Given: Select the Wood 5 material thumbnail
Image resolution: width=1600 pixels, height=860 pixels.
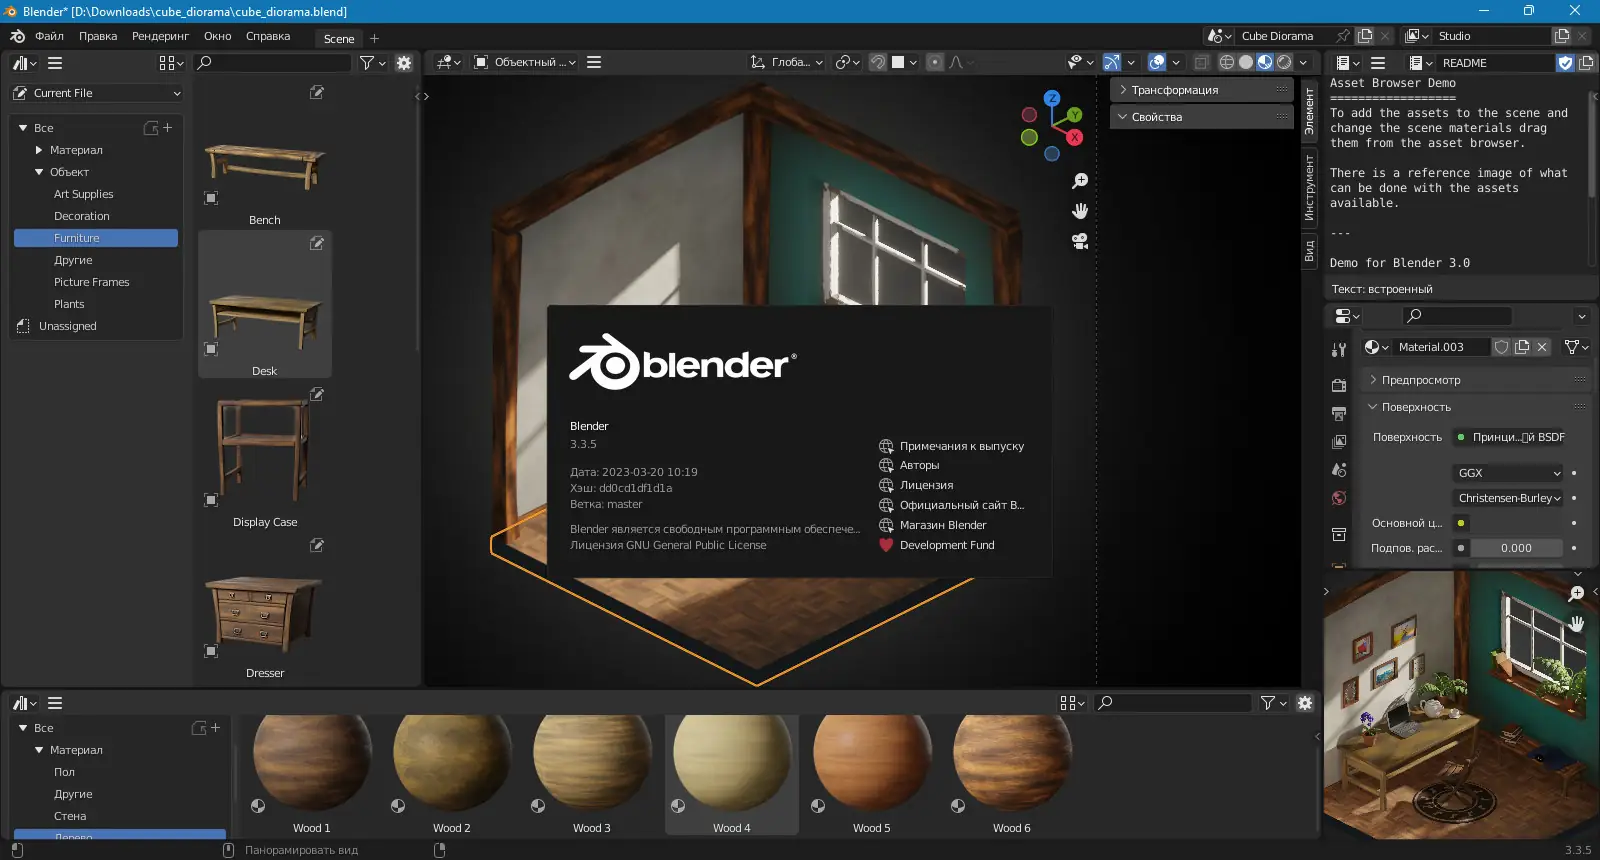Looking at the screenshot, I should pyautogui.click(x=872, y=775).
